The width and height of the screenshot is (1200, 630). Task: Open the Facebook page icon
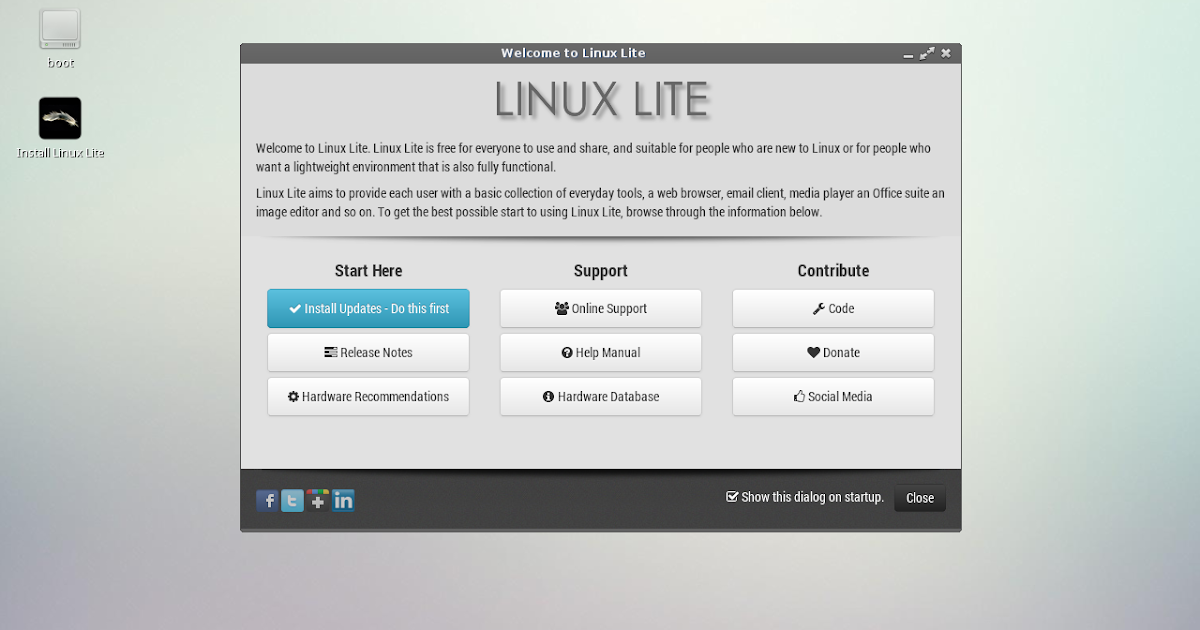[267, 500]
